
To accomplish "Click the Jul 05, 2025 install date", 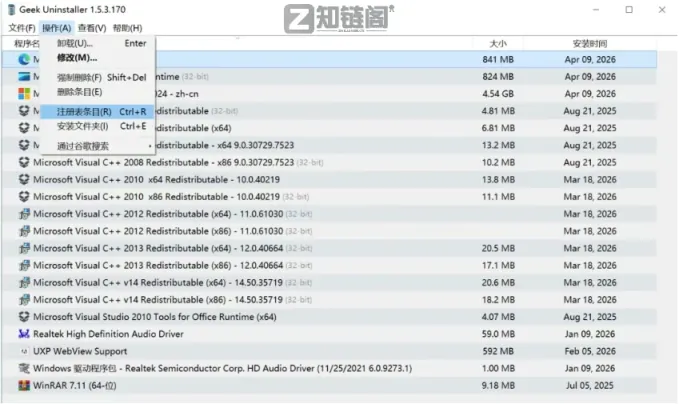I will pyautogui.click(x=590, y=385).
